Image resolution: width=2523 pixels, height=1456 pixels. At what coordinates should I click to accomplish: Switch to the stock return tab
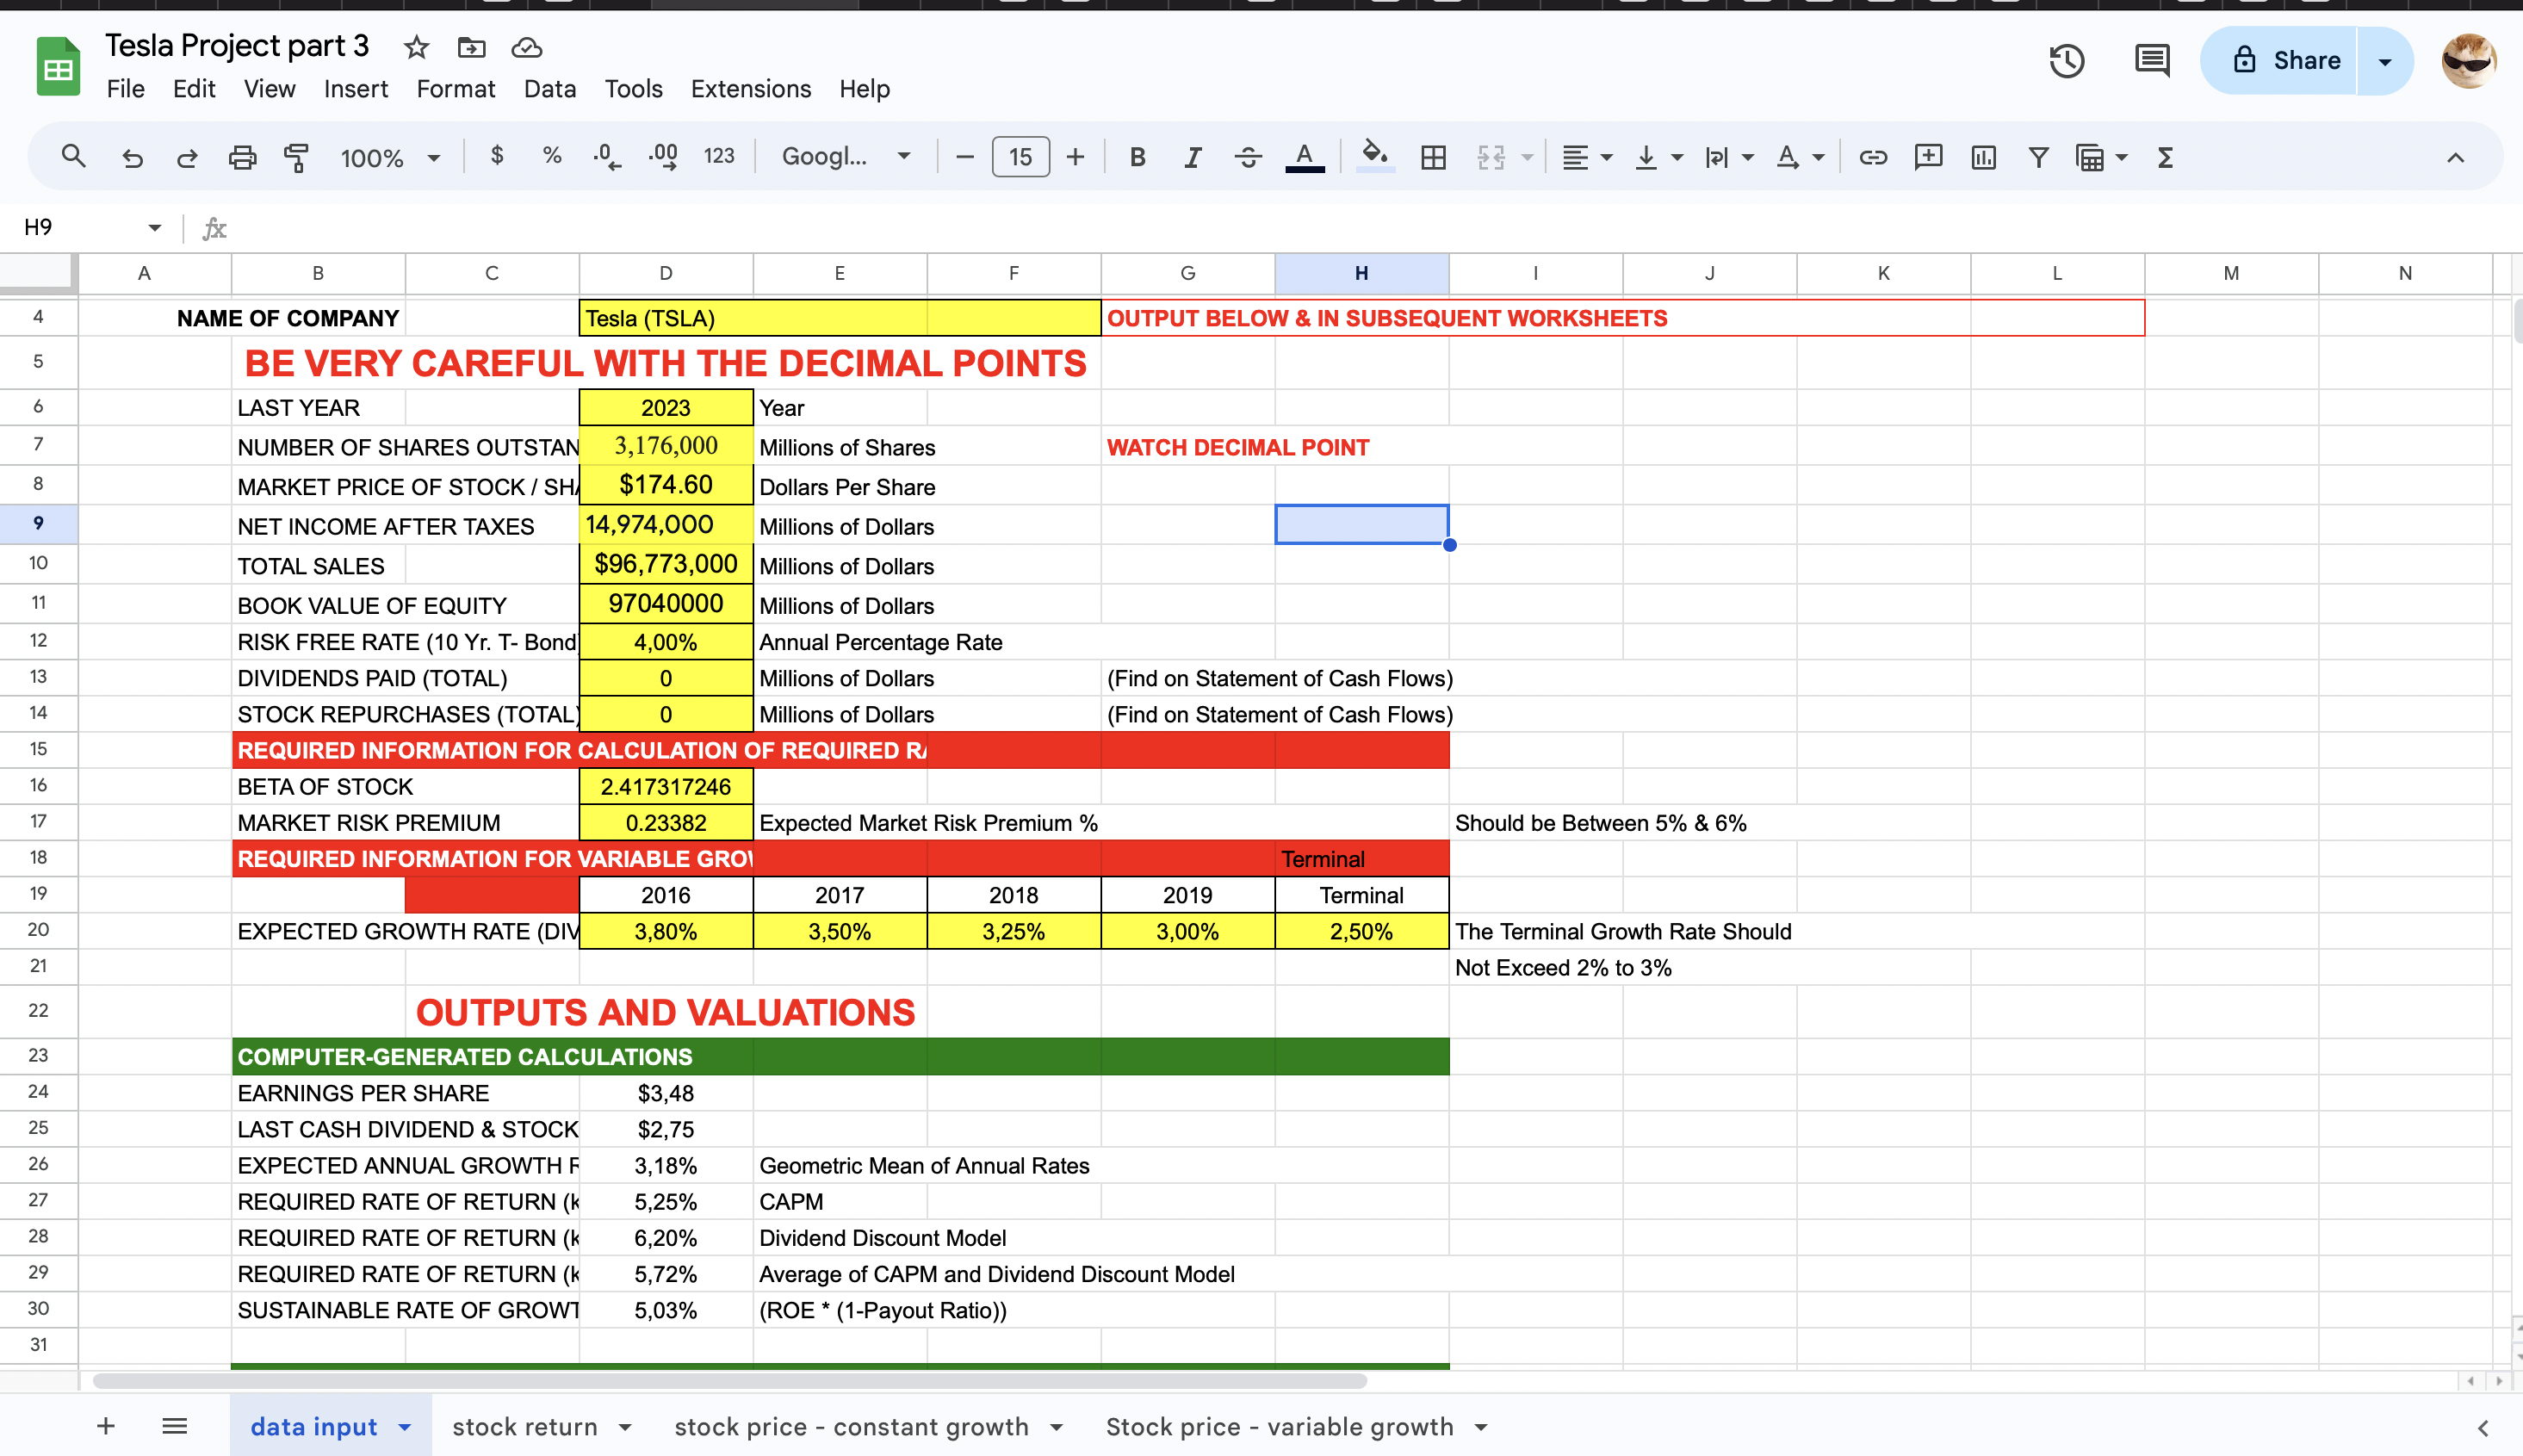coord(524,1426)
